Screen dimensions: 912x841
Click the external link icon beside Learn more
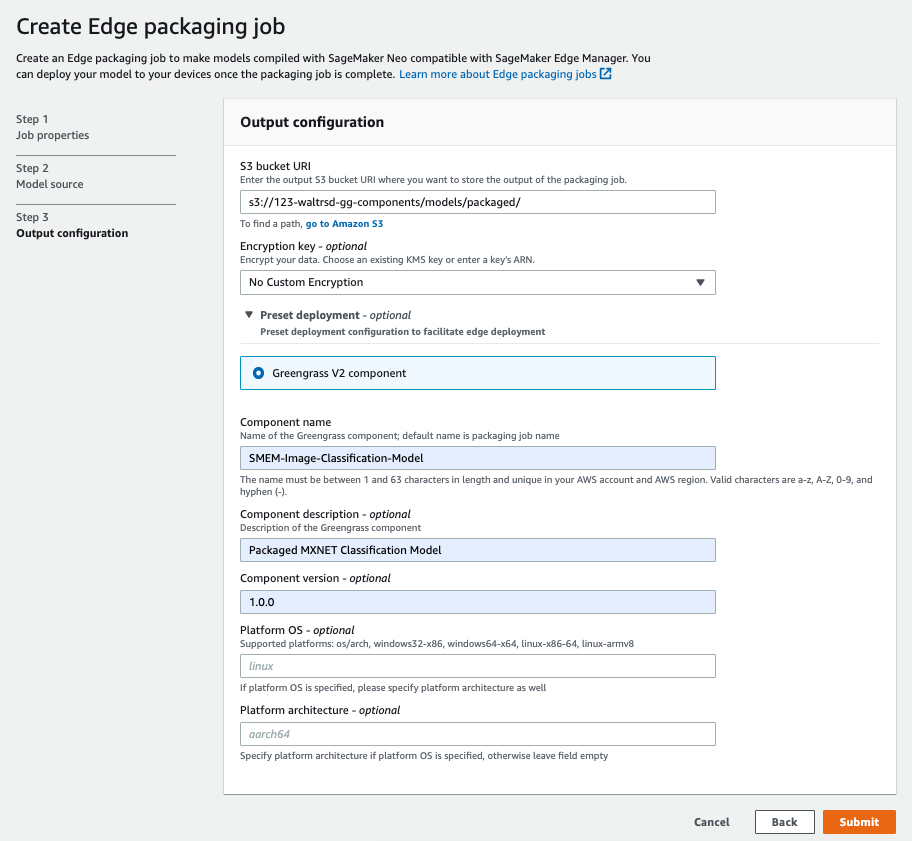click(x=605, y=74)
